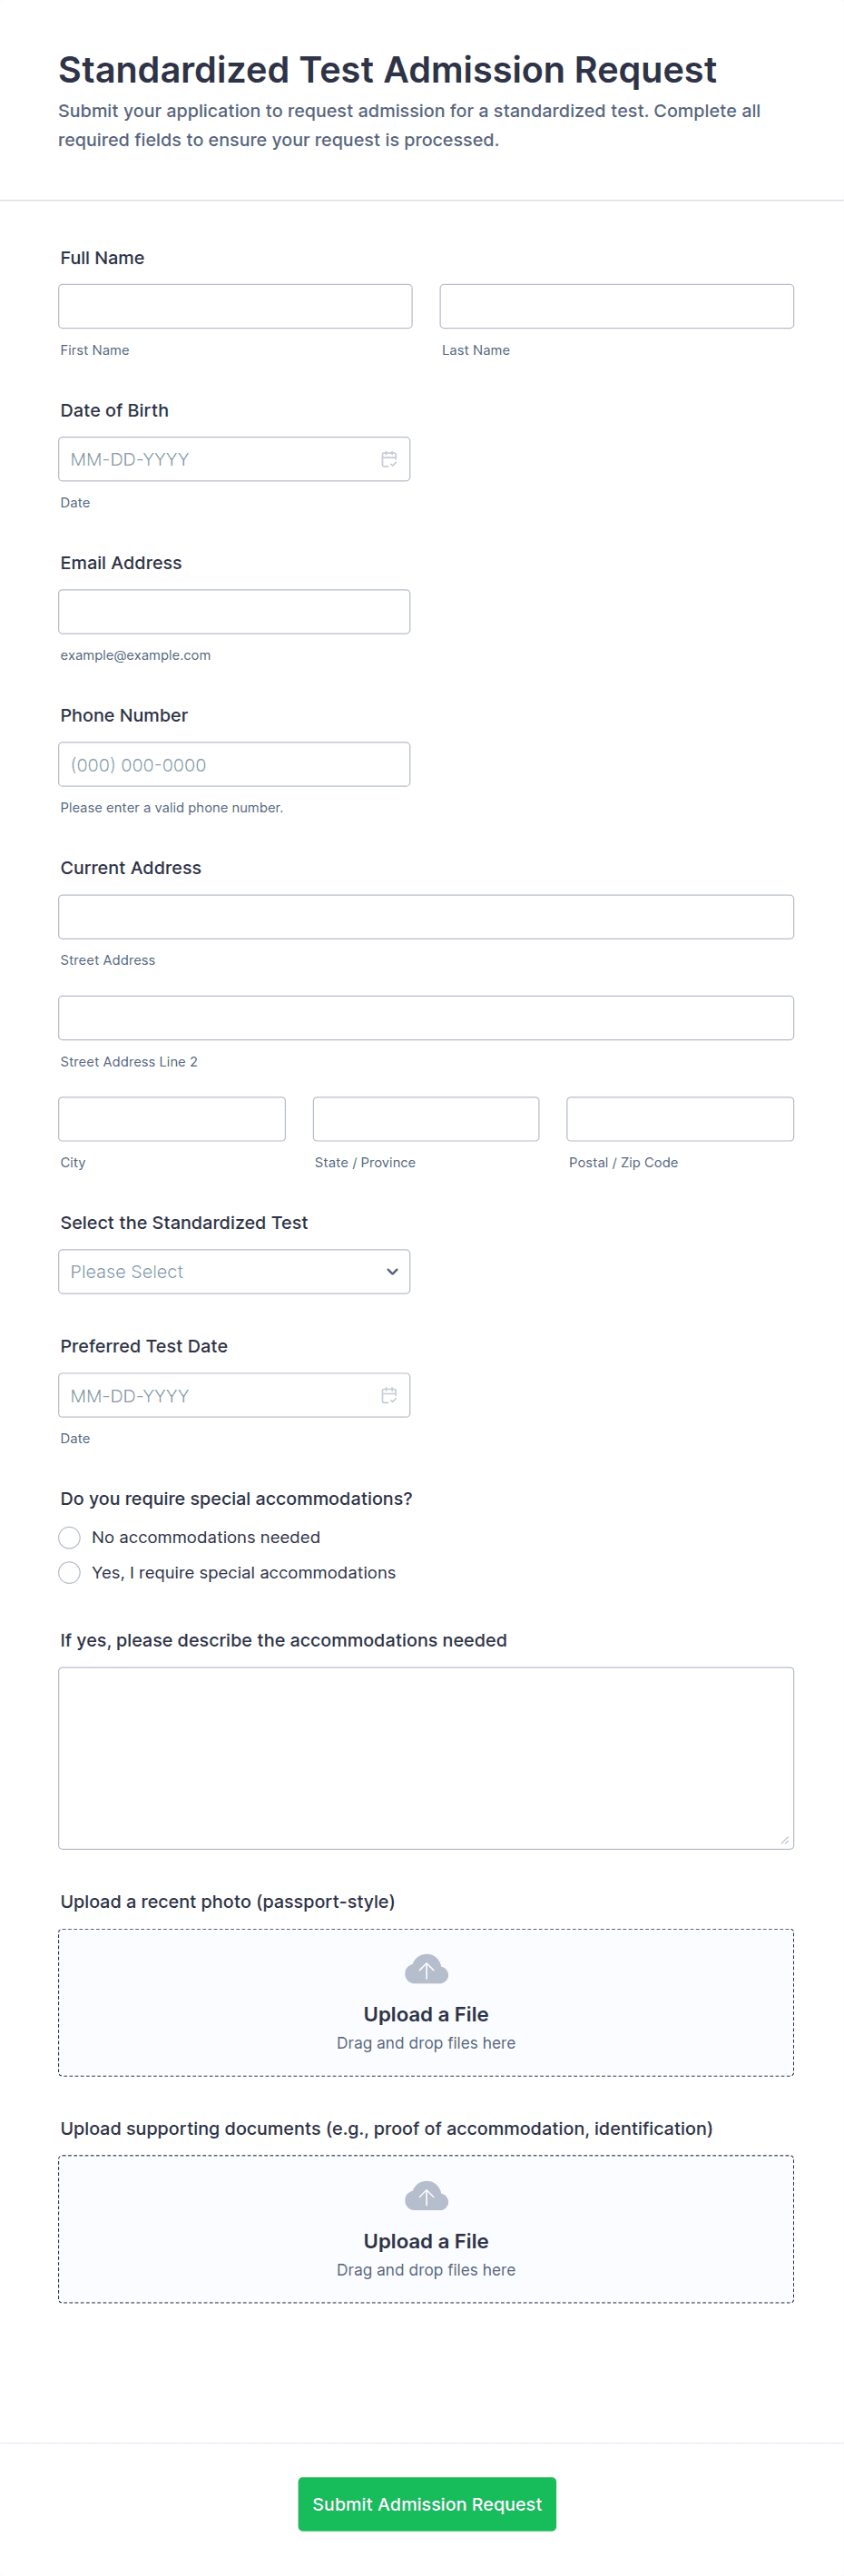The width and height of the screenshot is (844, 2576).
Task: Click the First Name input field
Action: [235, 306]
